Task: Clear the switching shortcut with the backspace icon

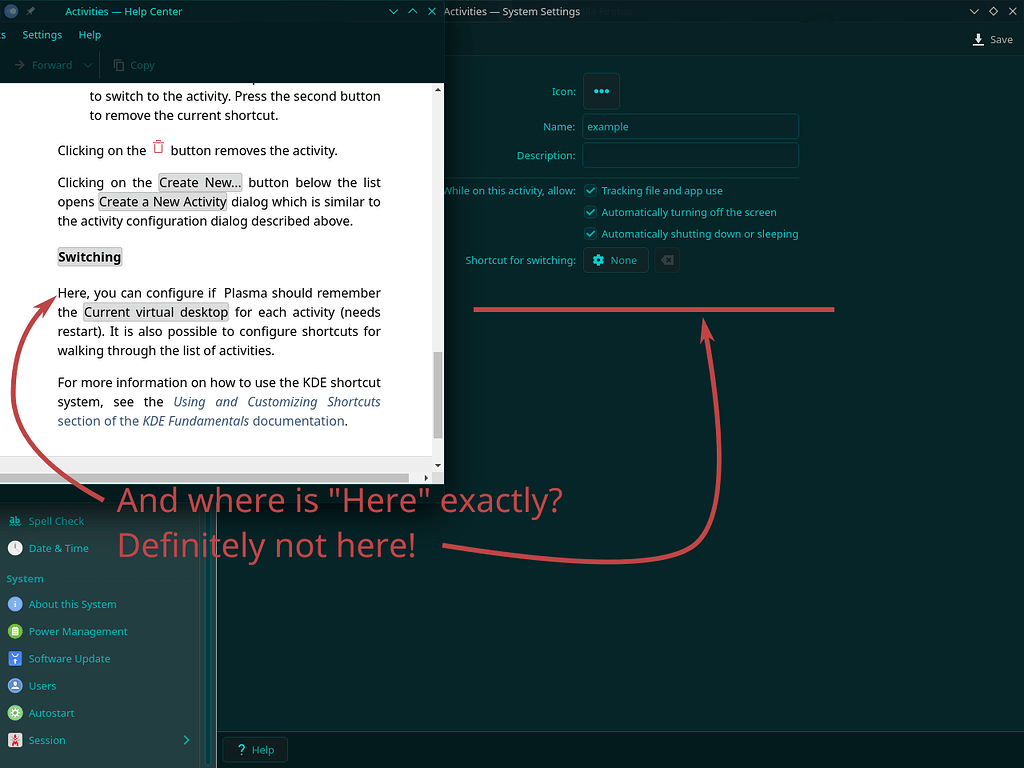Action: tap(666, 259)
